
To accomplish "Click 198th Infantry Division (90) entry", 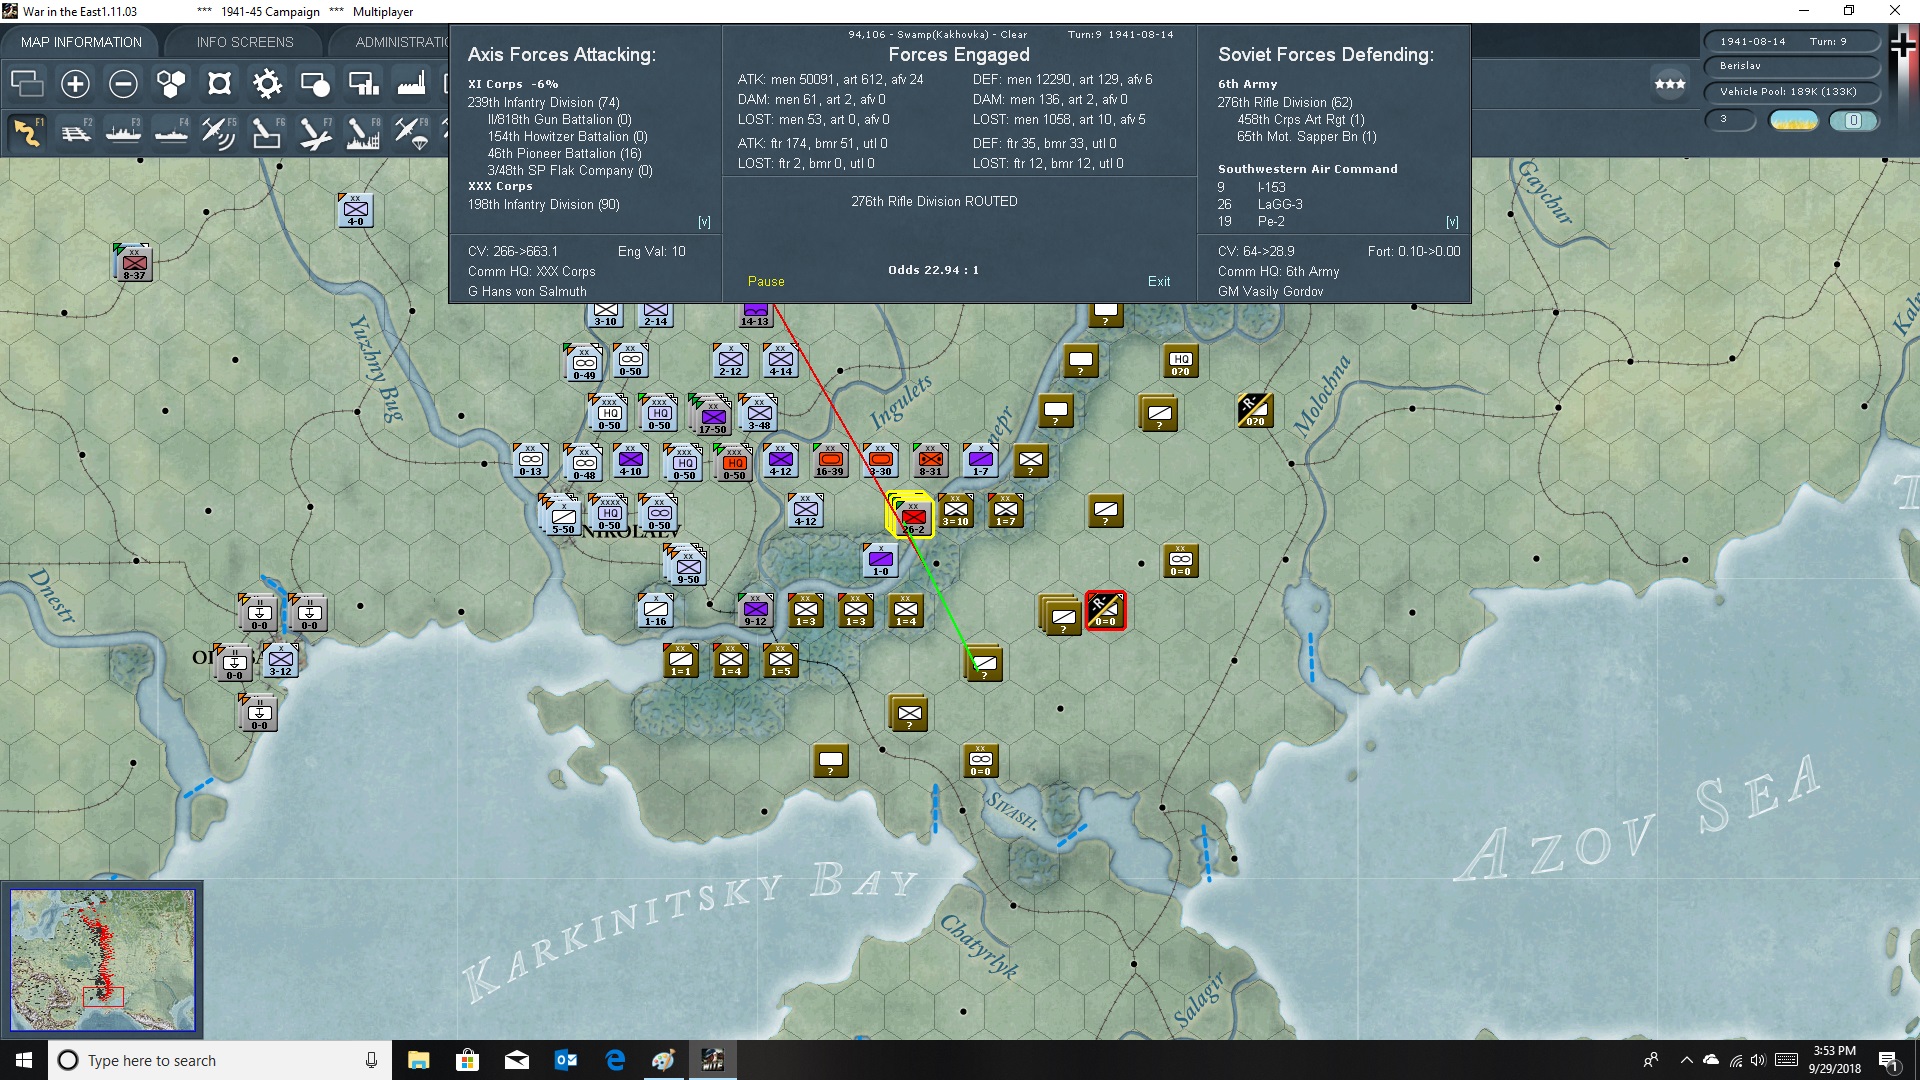I will (x=543, y=204).
